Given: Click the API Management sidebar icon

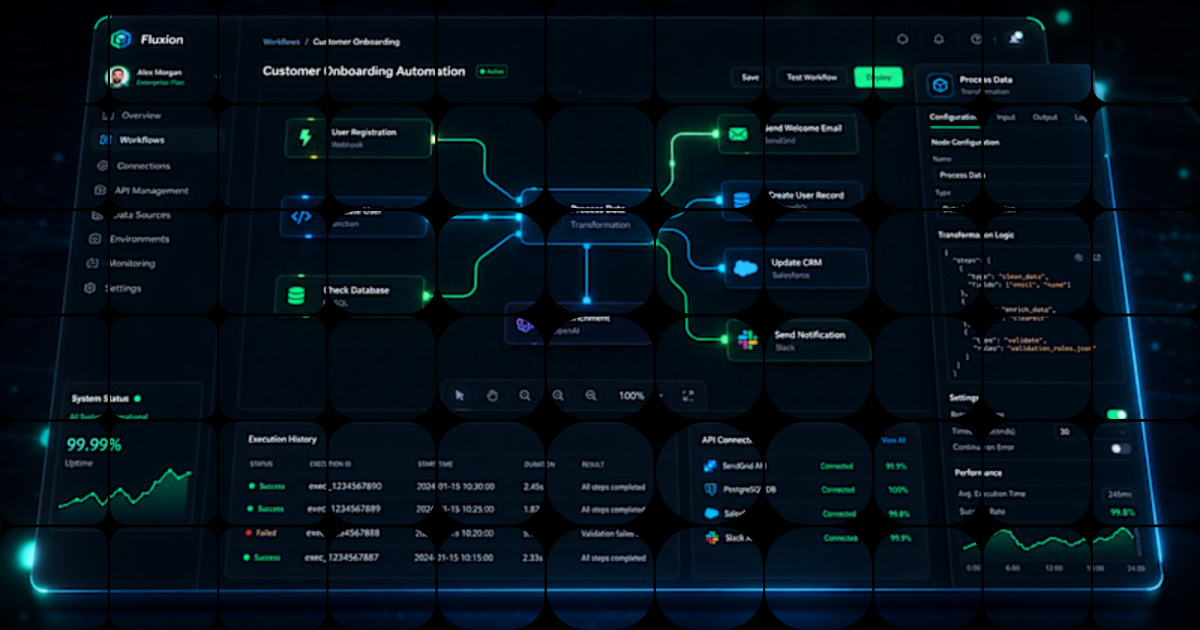Looking at the screenshot, I should [99, 190].
